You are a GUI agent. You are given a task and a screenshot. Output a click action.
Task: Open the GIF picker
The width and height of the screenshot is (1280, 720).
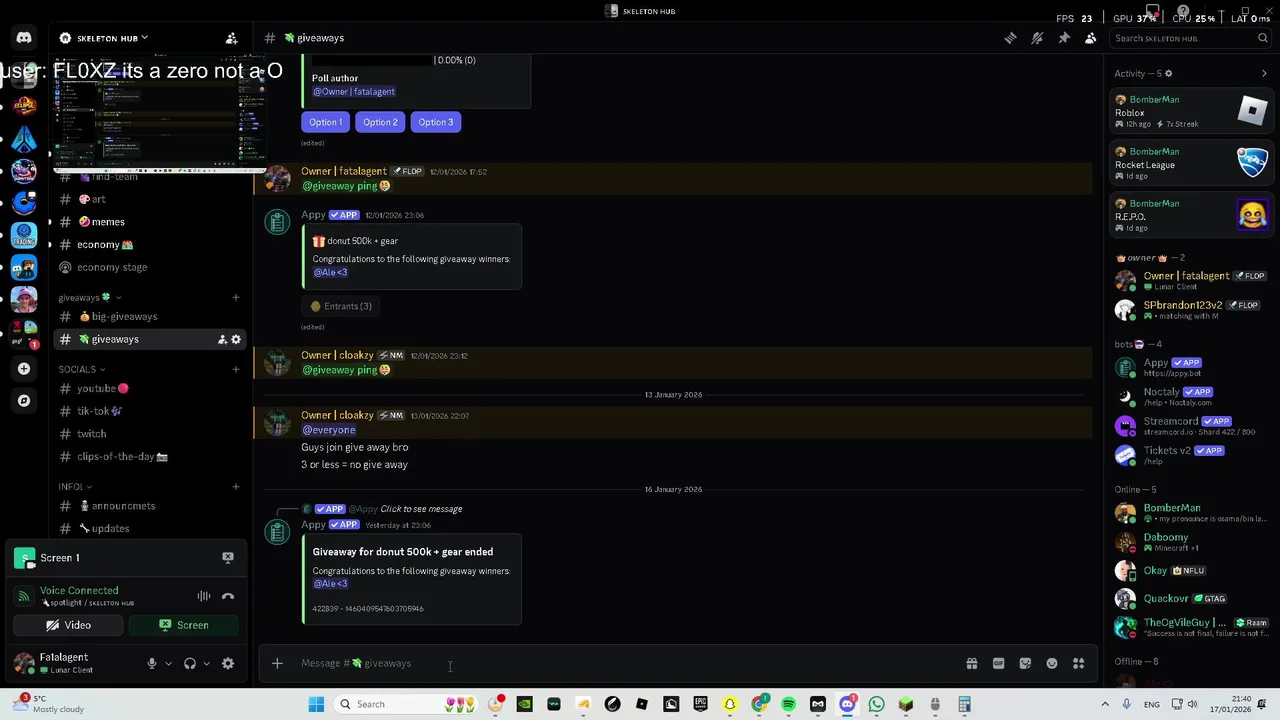coord(998,663)
